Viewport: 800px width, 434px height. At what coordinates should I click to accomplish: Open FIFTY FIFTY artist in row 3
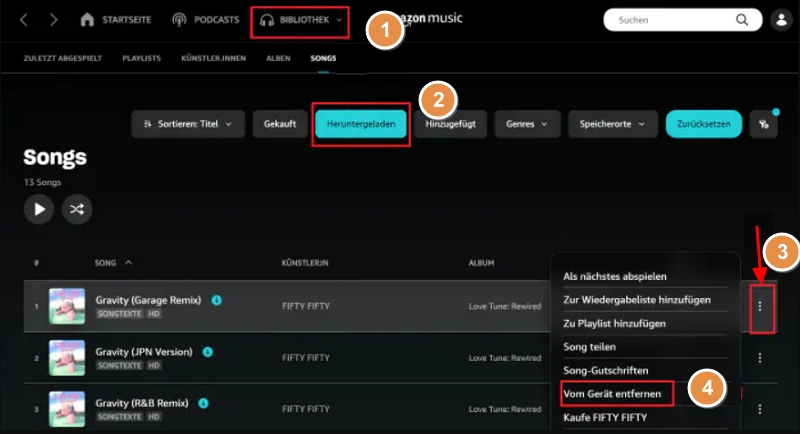[x=306, y=409]
